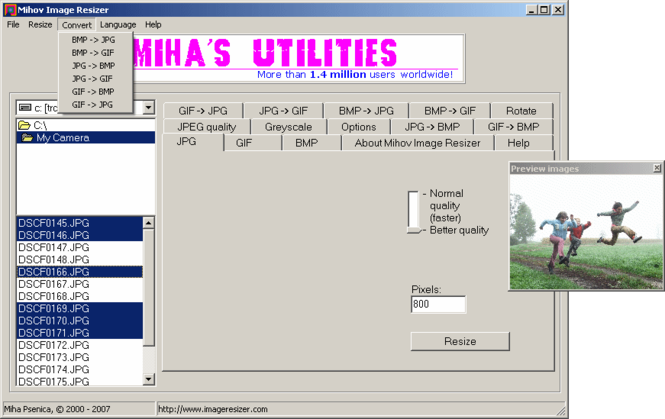Close the Preview images window

pyautogui.click(x=657, y=168)
